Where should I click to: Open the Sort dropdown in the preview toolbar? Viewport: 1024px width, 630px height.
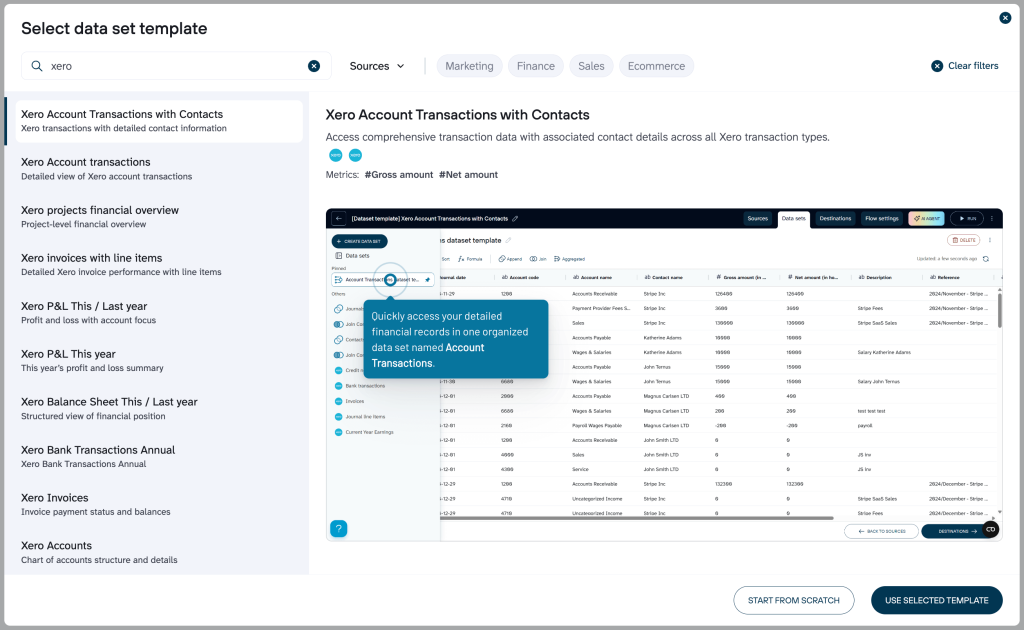click(447, 258)
